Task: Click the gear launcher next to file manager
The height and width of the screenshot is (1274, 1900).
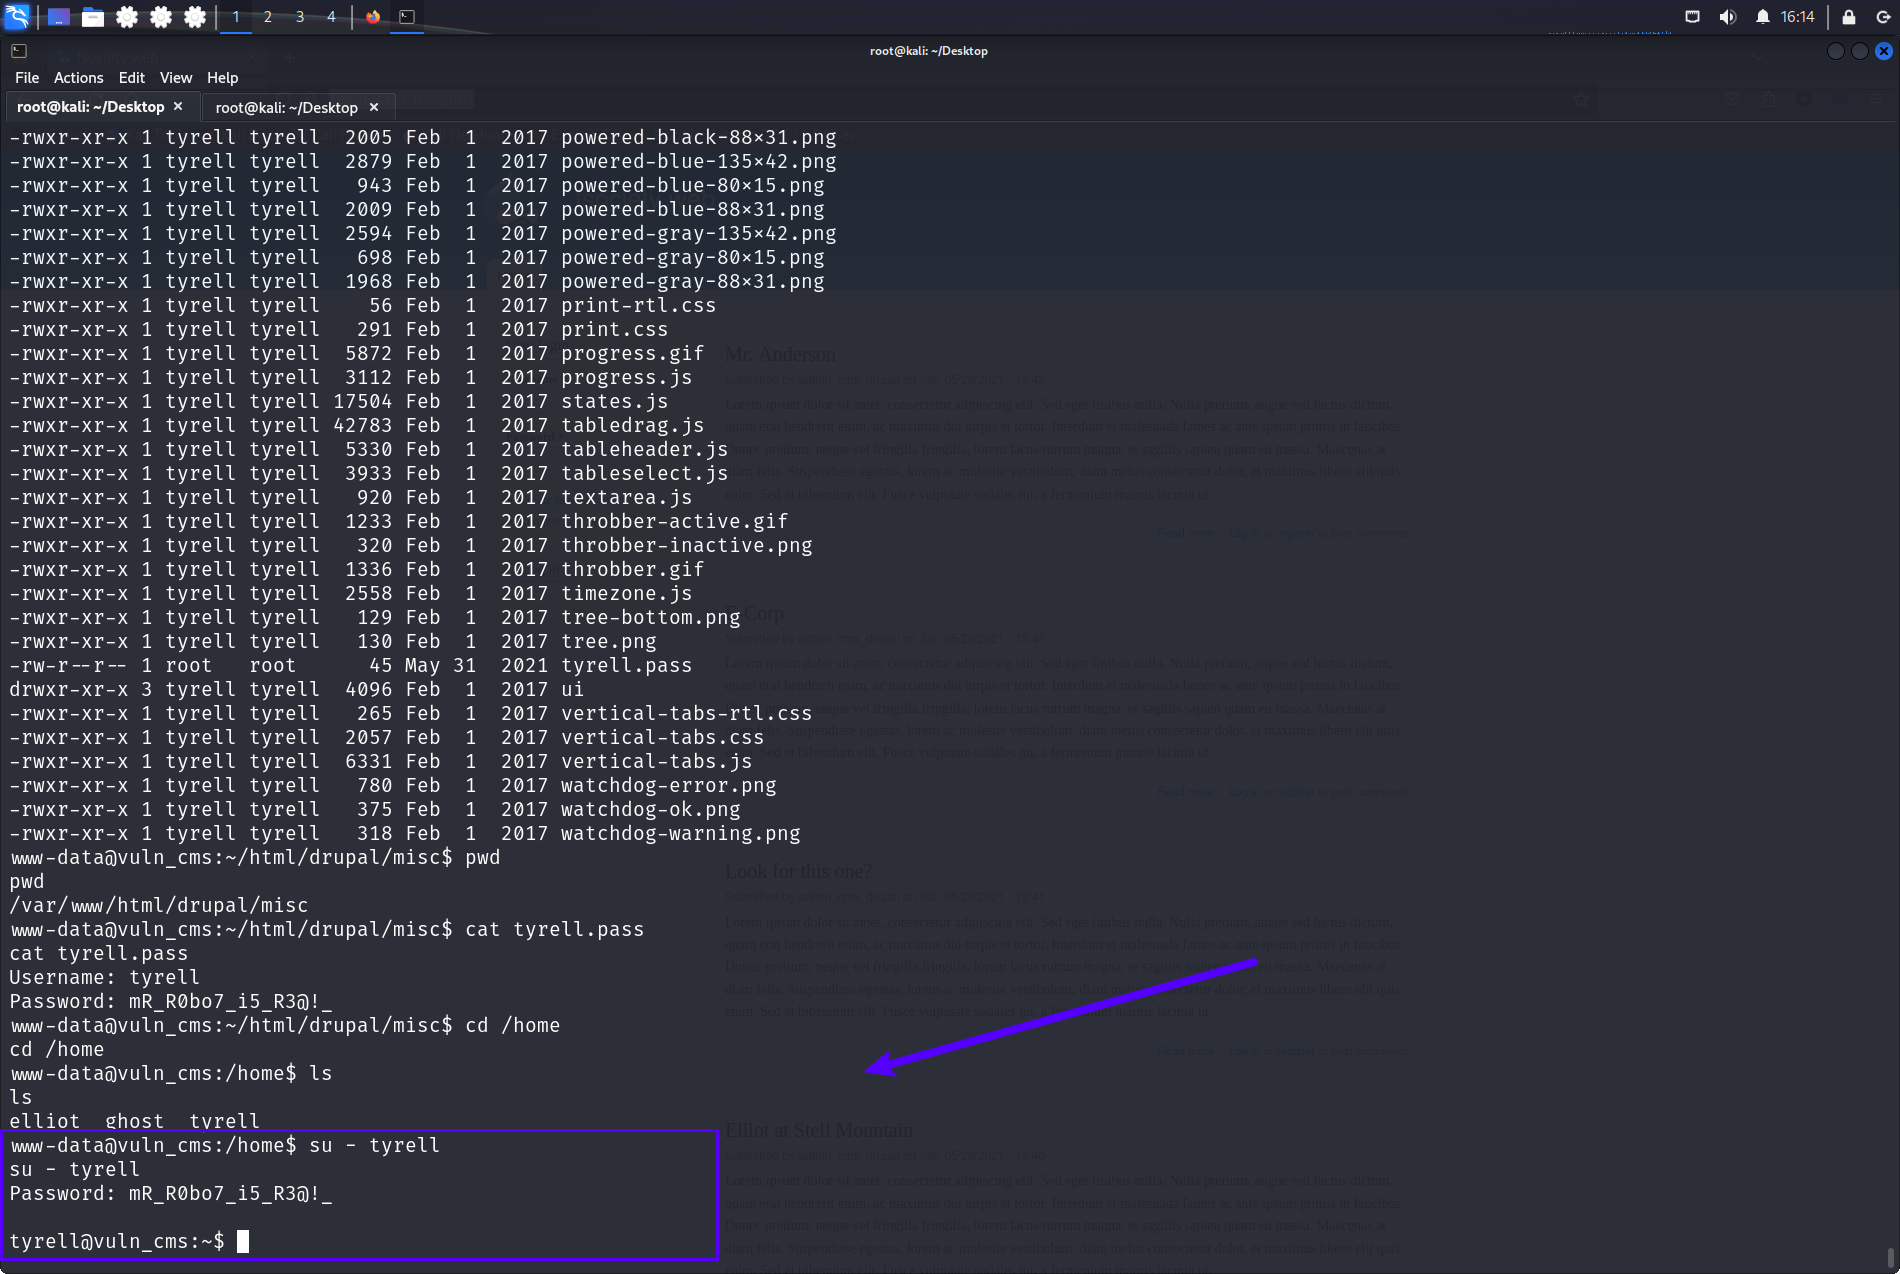Action: click(x=127, y=17)
